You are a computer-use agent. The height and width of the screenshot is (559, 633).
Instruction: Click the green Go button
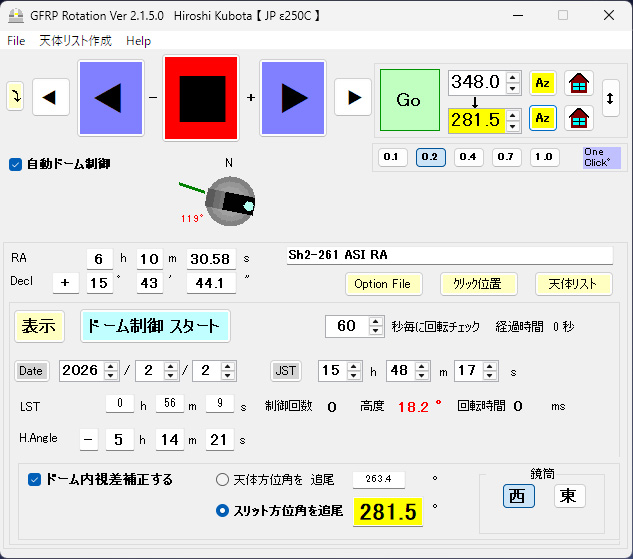pyautogui.click(x=409, y=99)
